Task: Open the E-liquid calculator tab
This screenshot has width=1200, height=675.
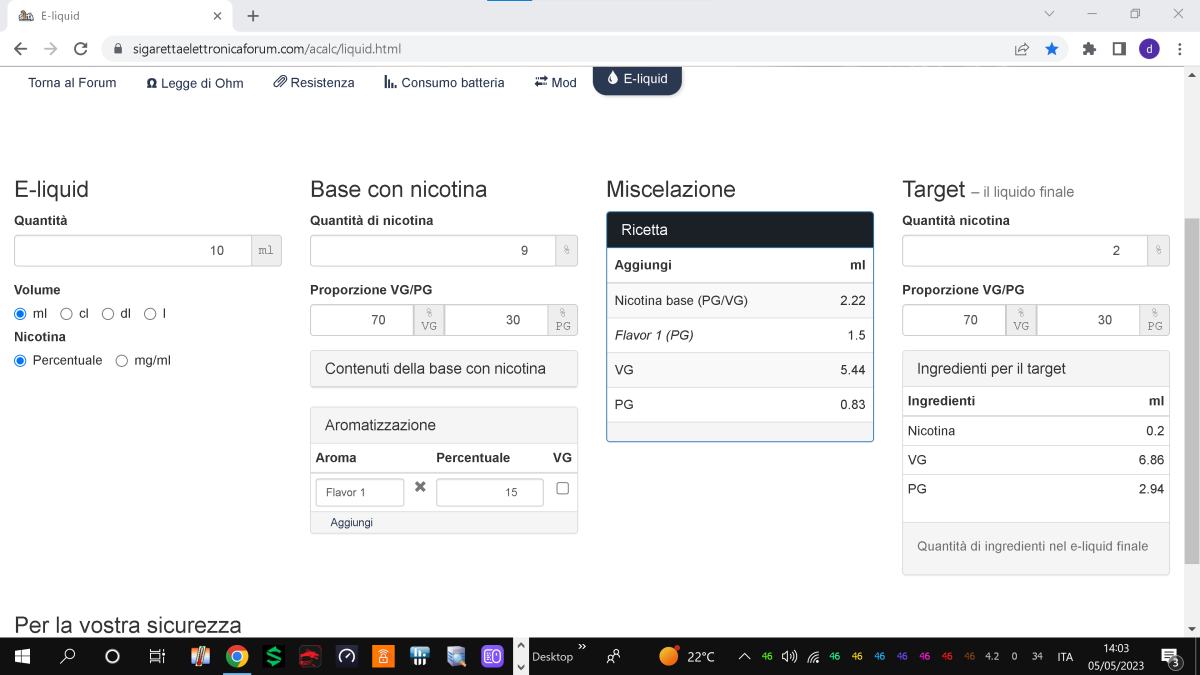Action: [x=637, y=79]
